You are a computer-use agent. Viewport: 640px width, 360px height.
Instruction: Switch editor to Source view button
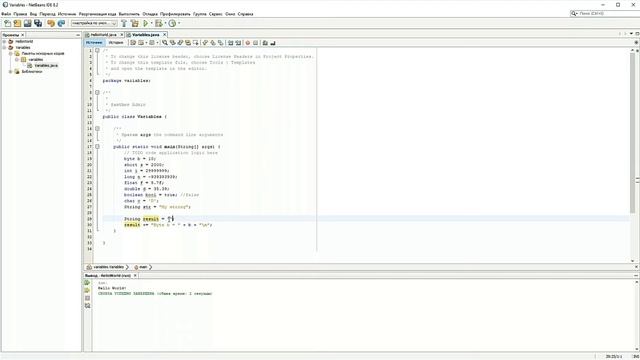coord(94,42)
